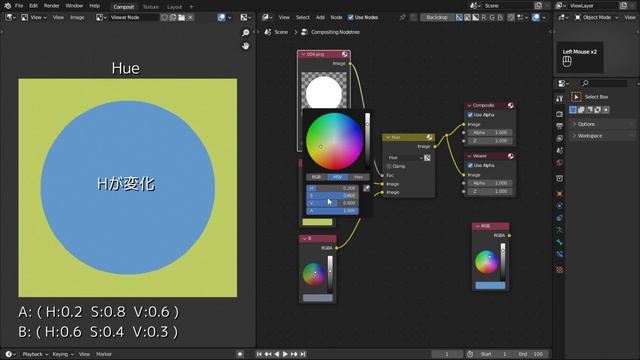Select the RGB tab in color picker
The image size is (640, 360).
[x=316, y=177]
